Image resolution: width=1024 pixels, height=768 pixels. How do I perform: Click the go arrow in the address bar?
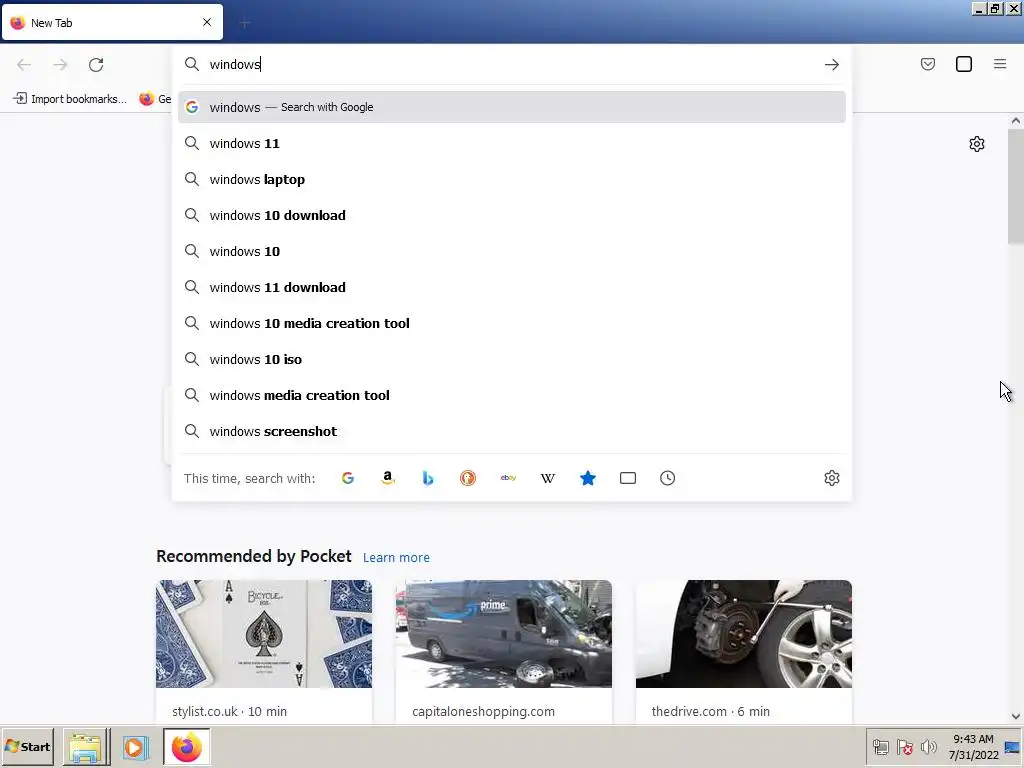pos(831,64)
